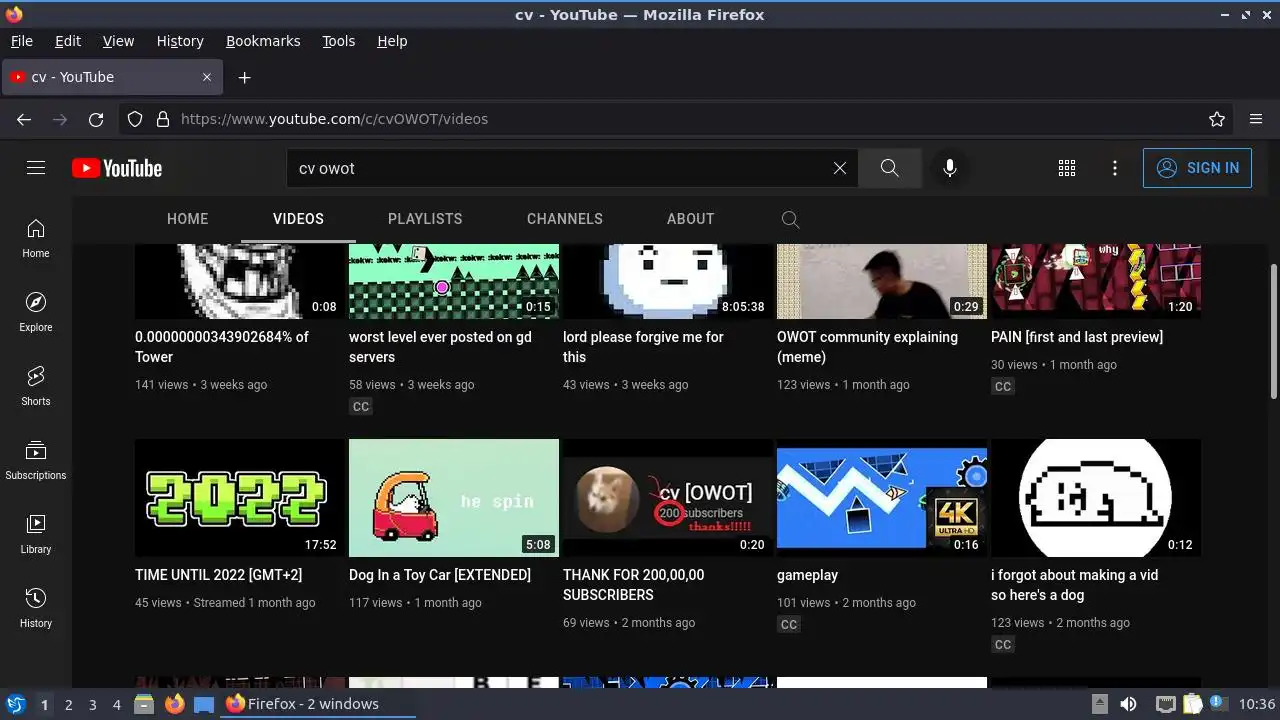This screenshot has width=1280, height=720.
Task: Open the Firefox application menu
Action: [1256, 119]
